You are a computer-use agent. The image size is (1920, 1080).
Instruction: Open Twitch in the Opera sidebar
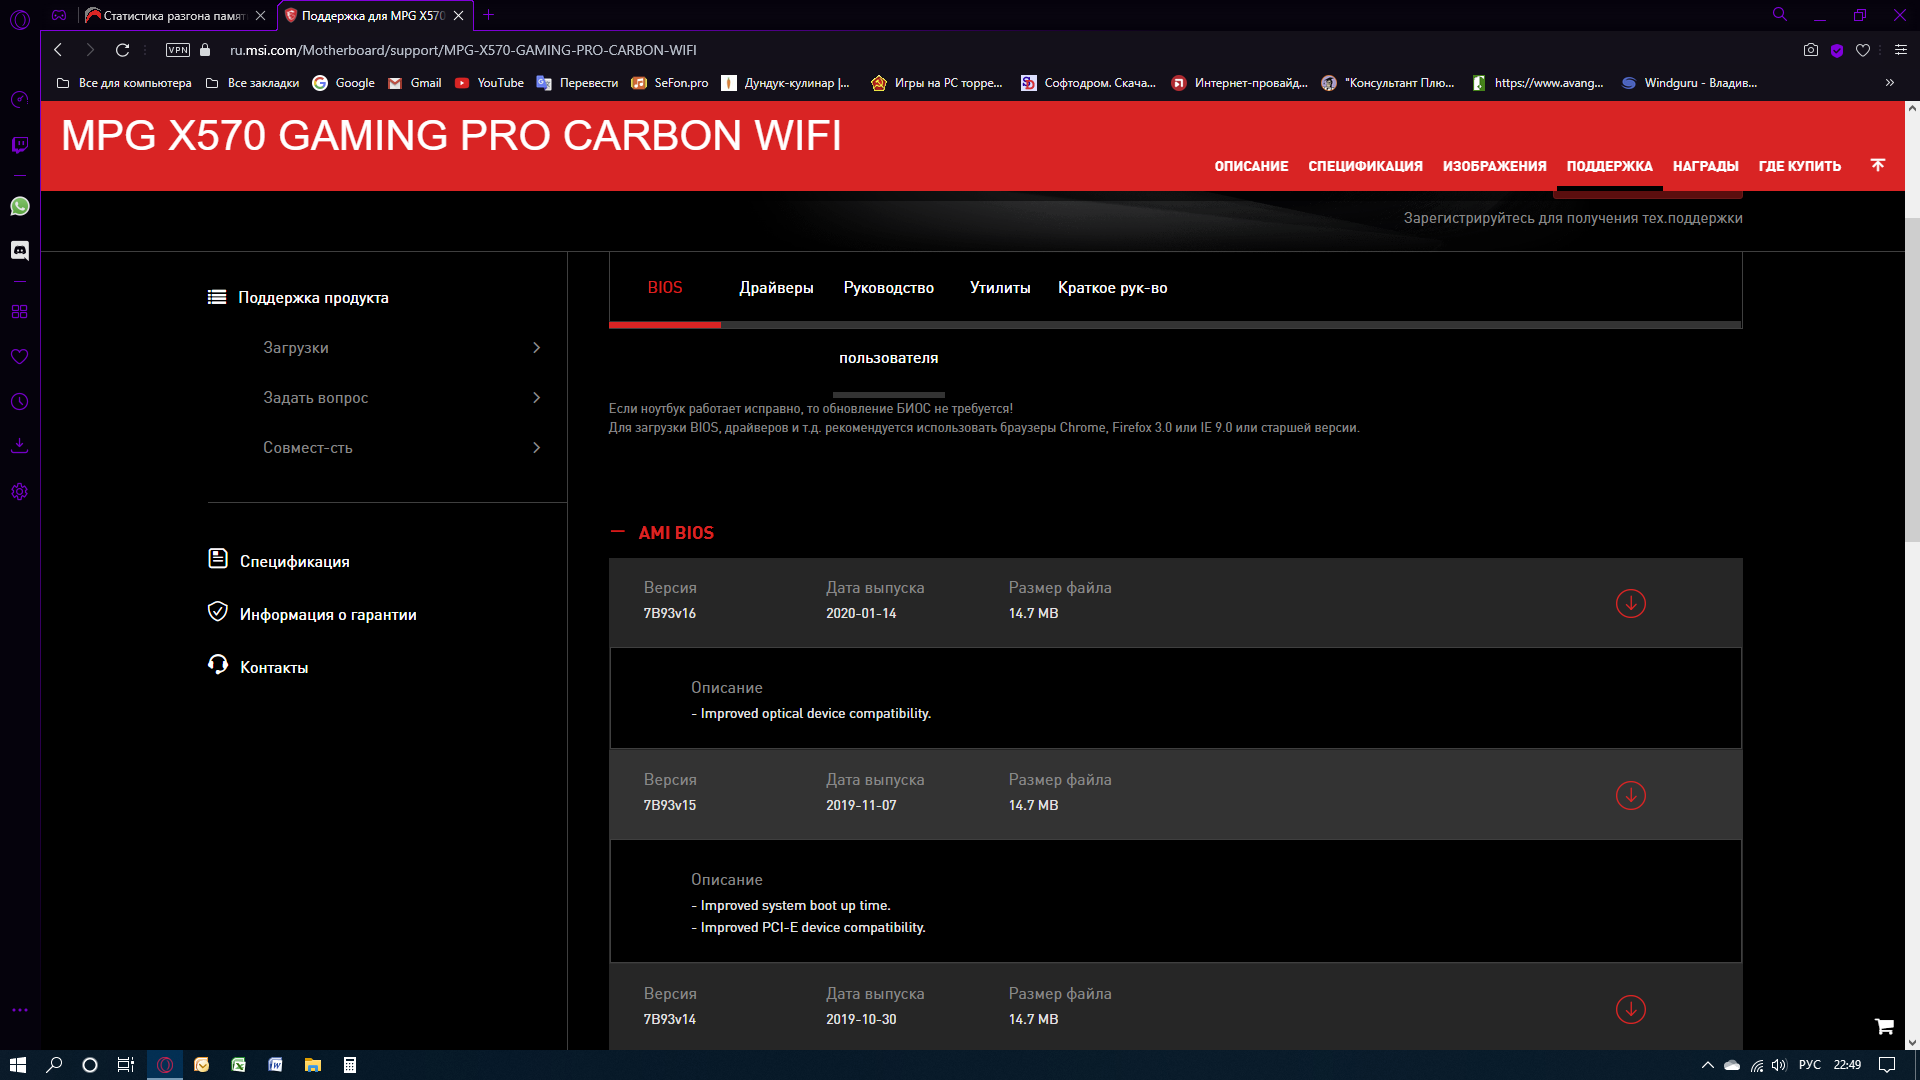19,145
